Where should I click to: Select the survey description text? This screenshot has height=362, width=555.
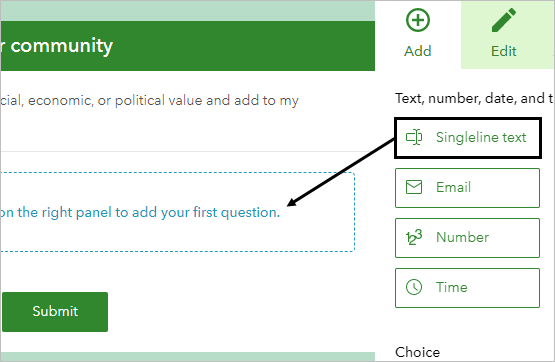(149, 100)
